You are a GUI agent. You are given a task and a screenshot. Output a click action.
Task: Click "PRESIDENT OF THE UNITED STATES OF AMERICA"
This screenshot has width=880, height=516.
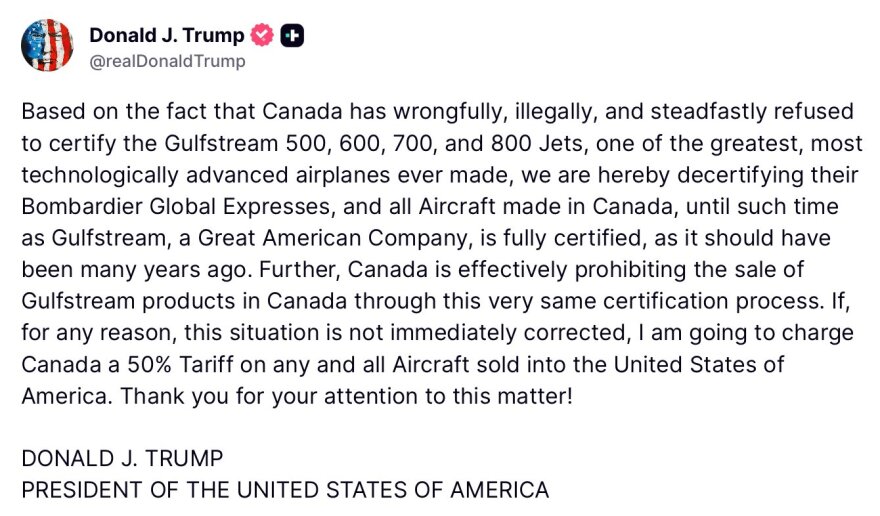[285, 490]
